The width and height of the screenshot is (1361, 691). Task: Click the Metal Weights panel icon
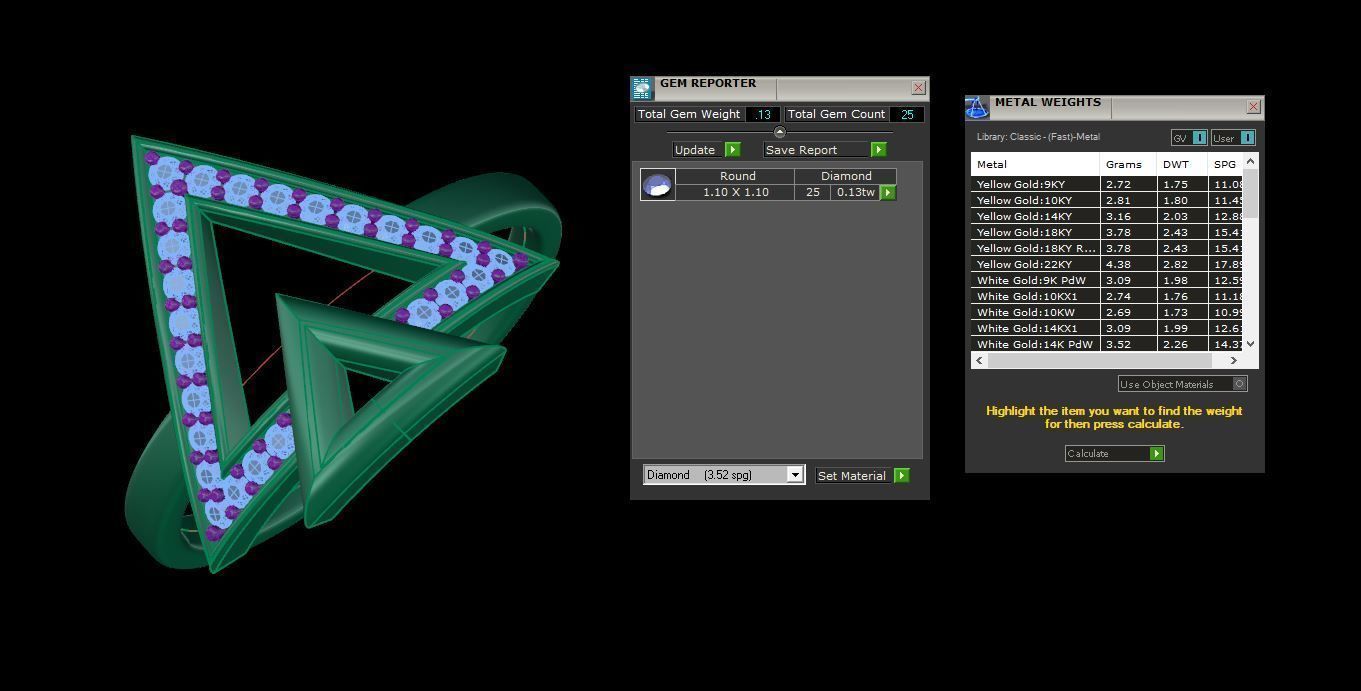pos(977,107)
